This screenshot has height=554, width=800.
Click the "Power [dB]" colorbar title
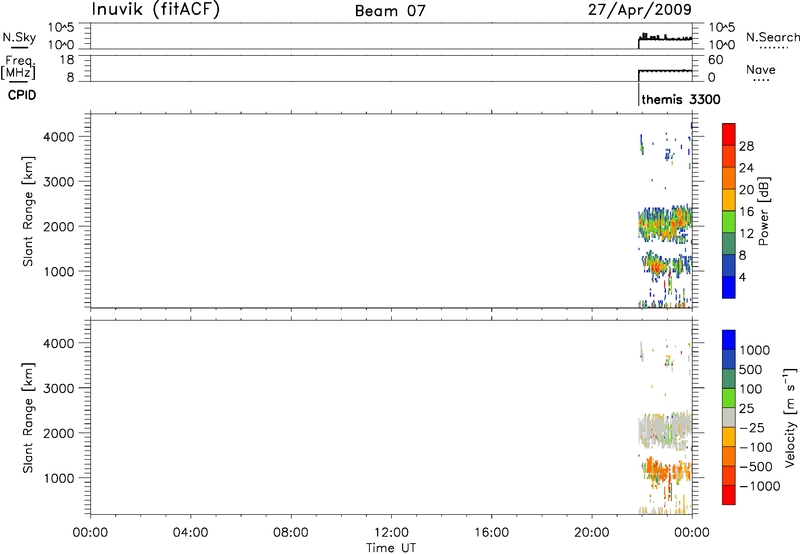pyautogui.click(x=763, y=211)
